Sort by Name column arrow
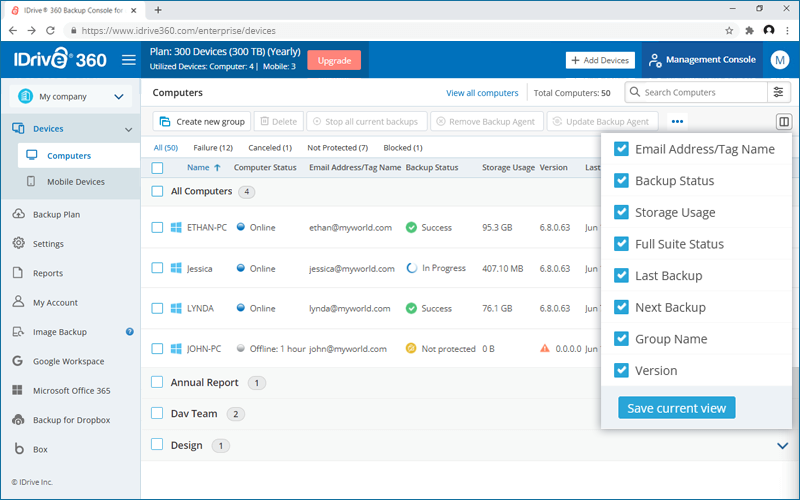 pos(217,168)
